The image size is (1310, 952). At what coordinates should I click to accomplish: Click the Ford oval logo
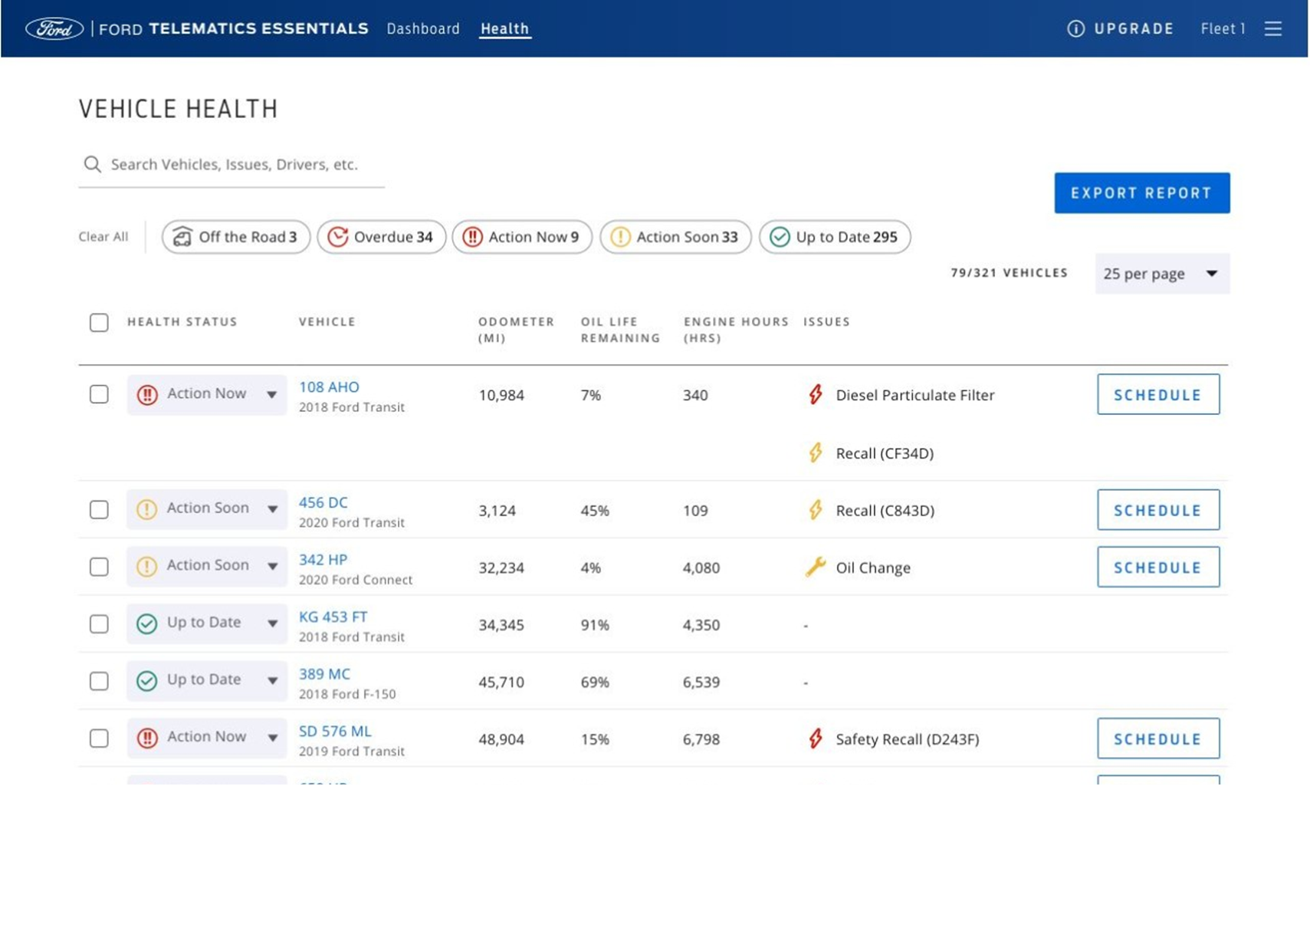click(x=54, y=29)
